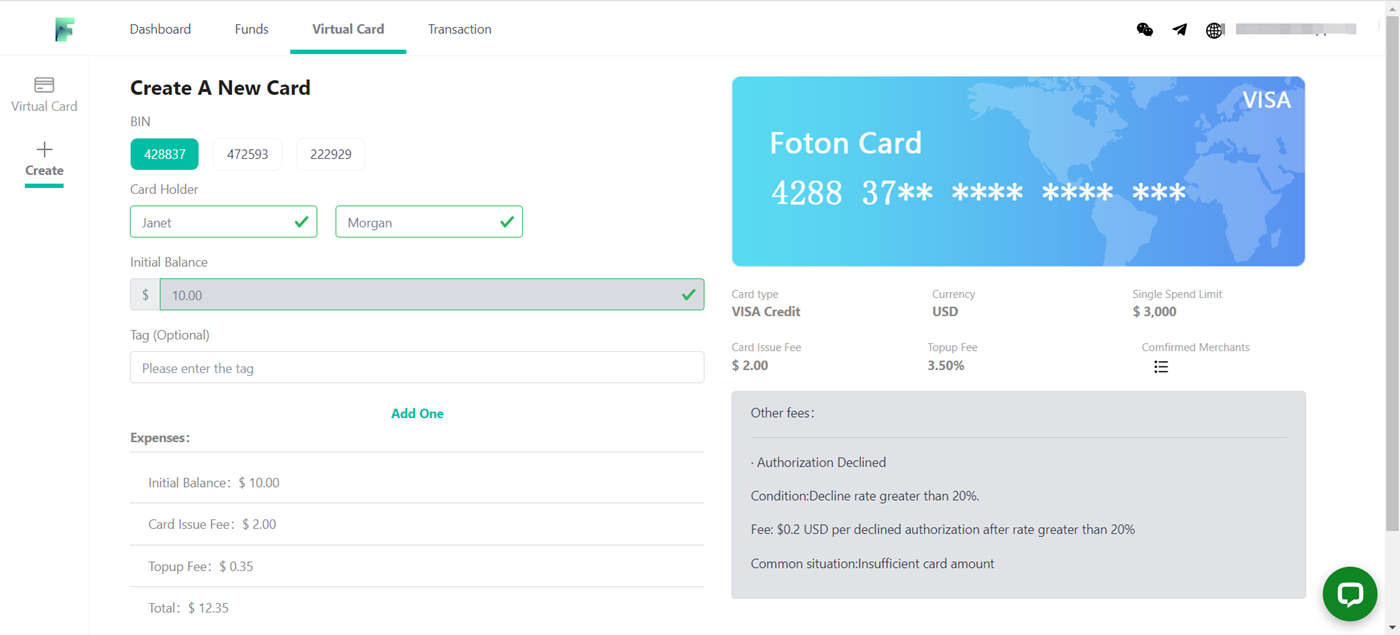The width and height of the screenshot is (1400, 635).
Task: Click the 'Authorization Declined' fee text
Action: click(x=819, y=462)
